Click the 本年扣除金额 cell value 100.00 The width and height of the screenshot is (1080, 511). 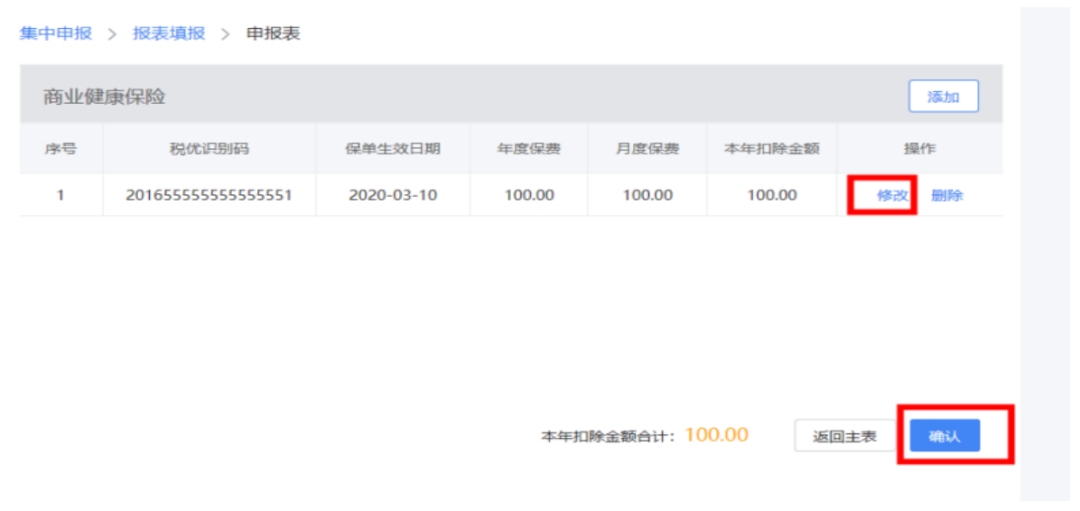pos(771,196)
